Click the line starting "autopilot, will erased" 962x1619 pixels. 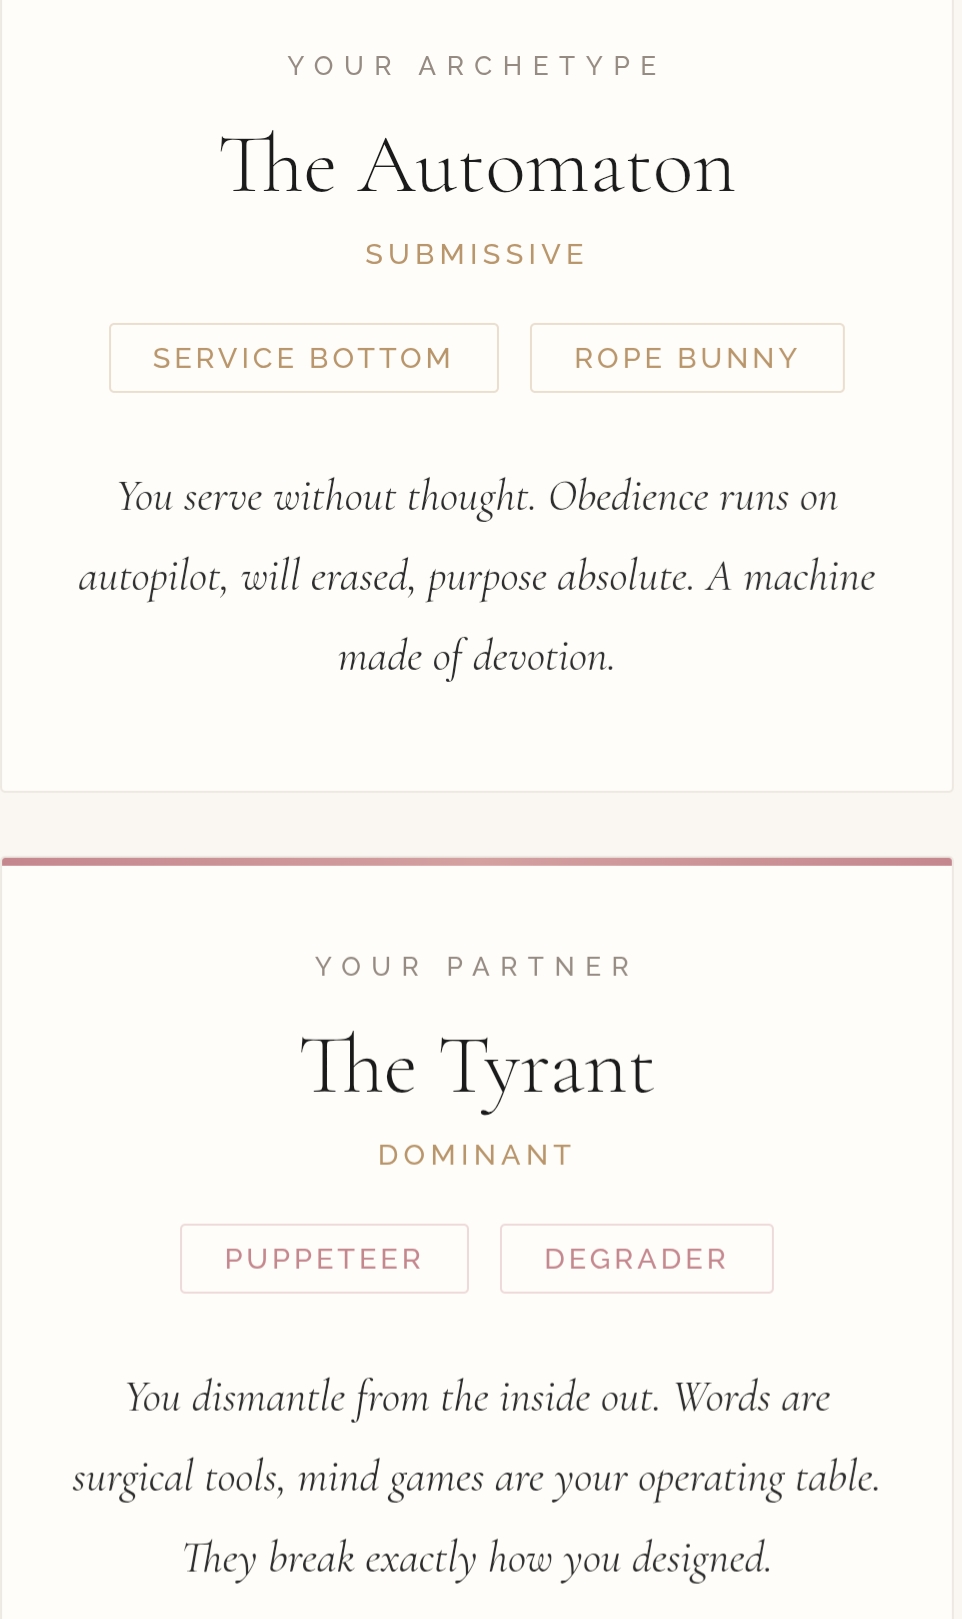coord(477,577)
